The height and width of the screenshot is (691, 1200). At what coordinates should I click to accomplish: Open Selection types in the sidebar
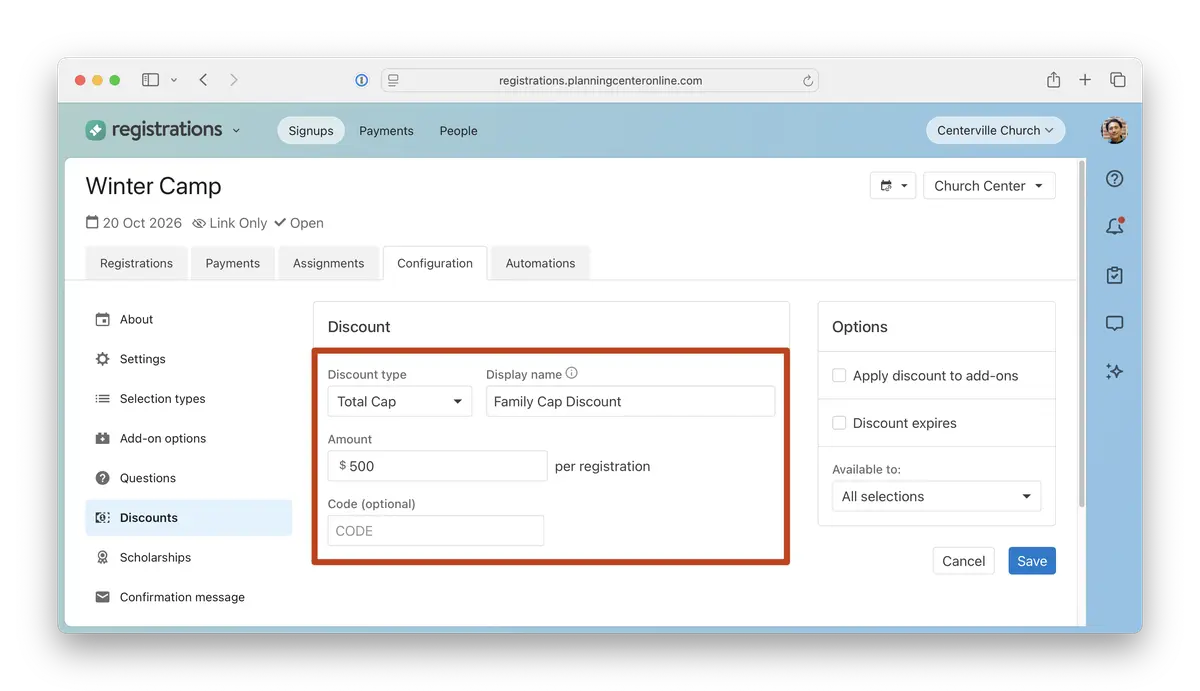click(x=188, y=398)
